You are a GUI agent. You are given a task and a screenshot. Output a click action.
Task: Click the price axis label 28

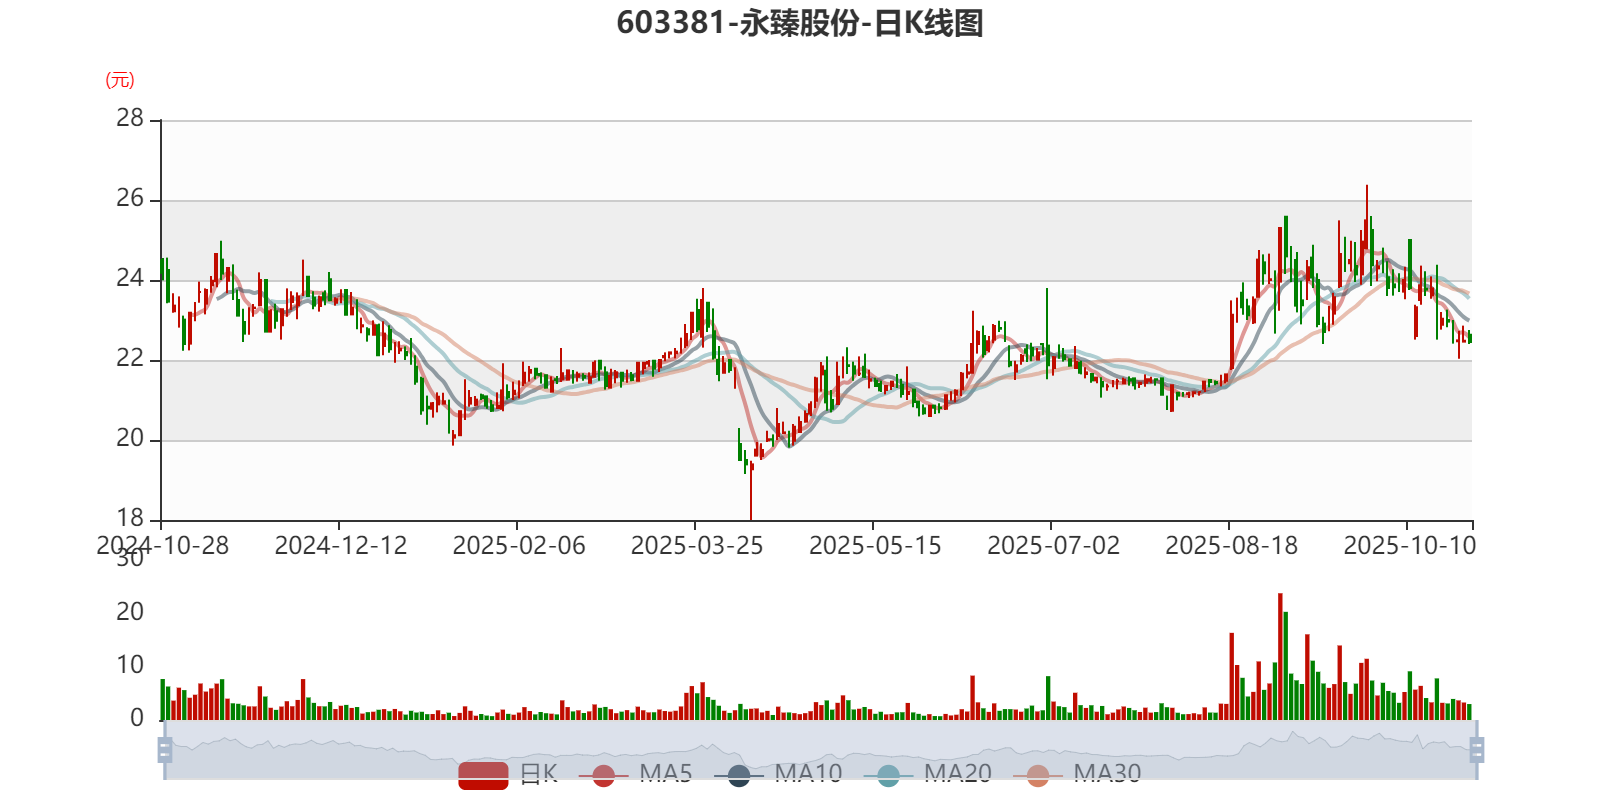tap(130, 118)
